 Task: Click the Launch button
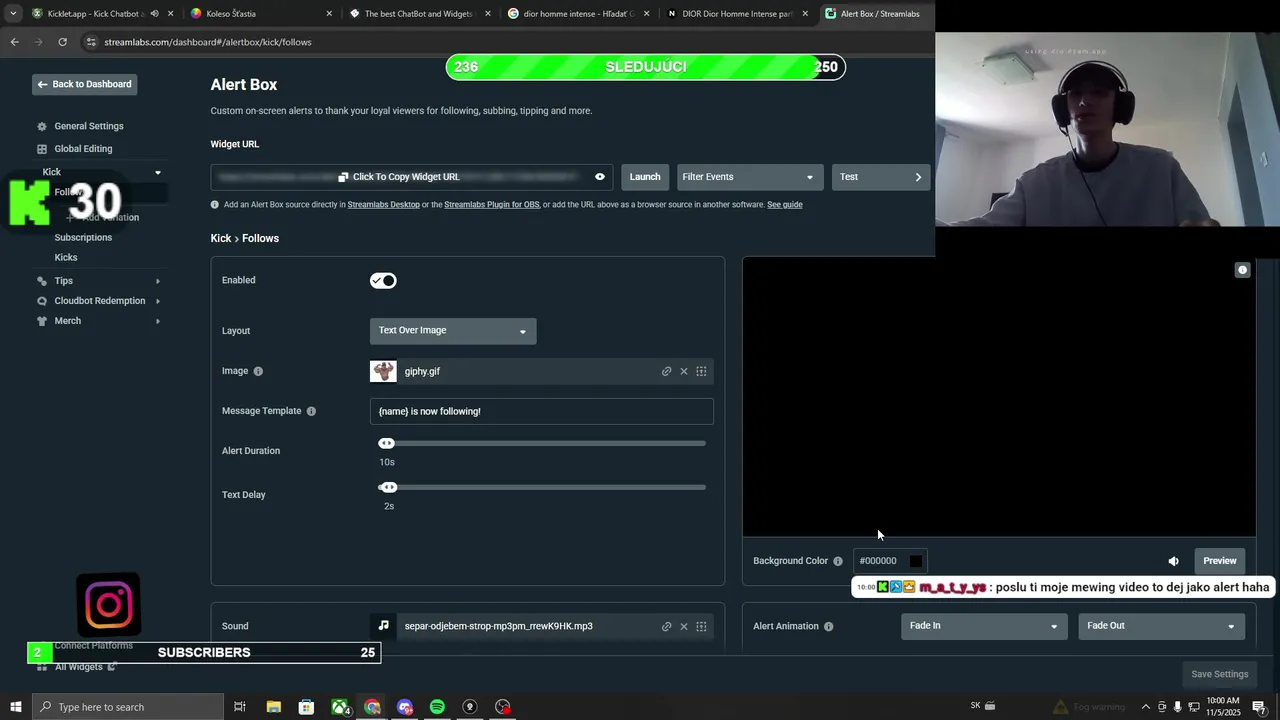(x=645, y=177)
